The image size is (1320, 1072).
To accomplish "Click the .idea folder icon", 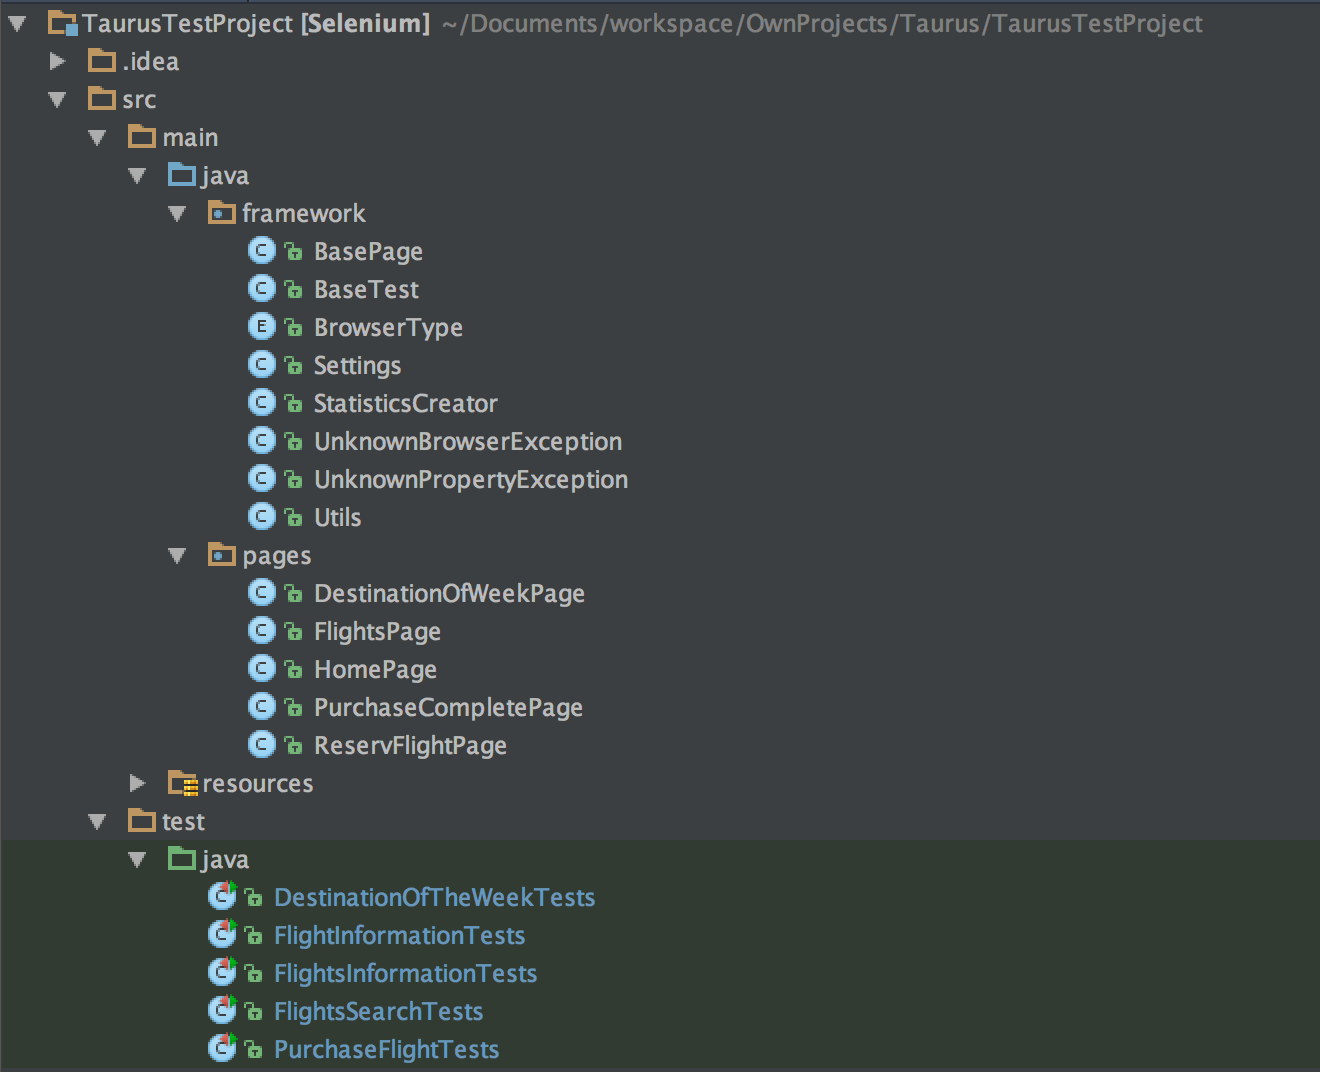I will coord(102,61).
